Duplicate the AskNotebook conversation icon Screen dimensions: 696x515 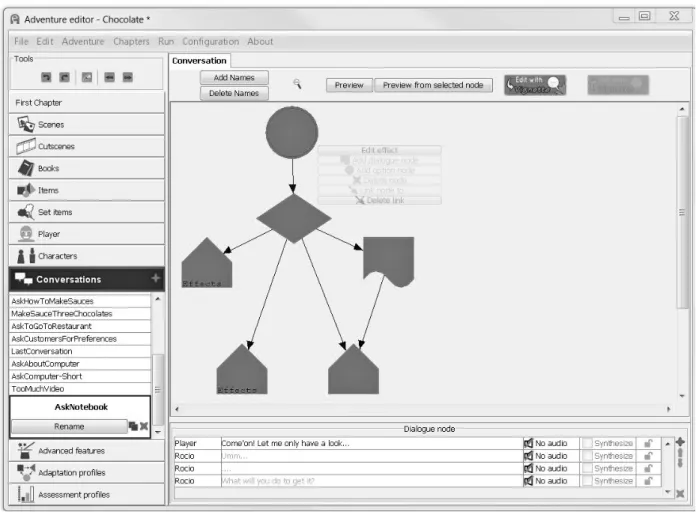coord(133,426)
